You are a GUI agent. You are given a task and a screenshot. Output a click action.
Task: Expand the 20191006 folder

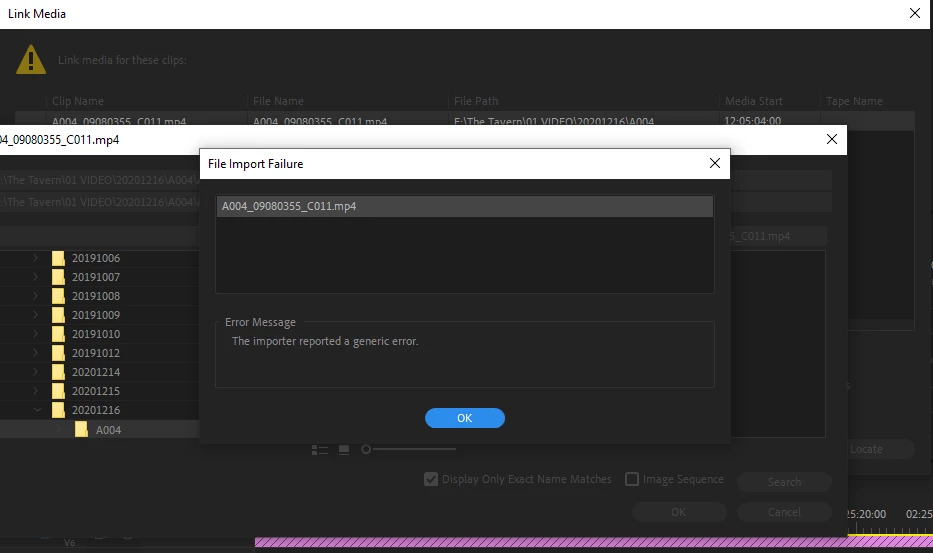35,258
